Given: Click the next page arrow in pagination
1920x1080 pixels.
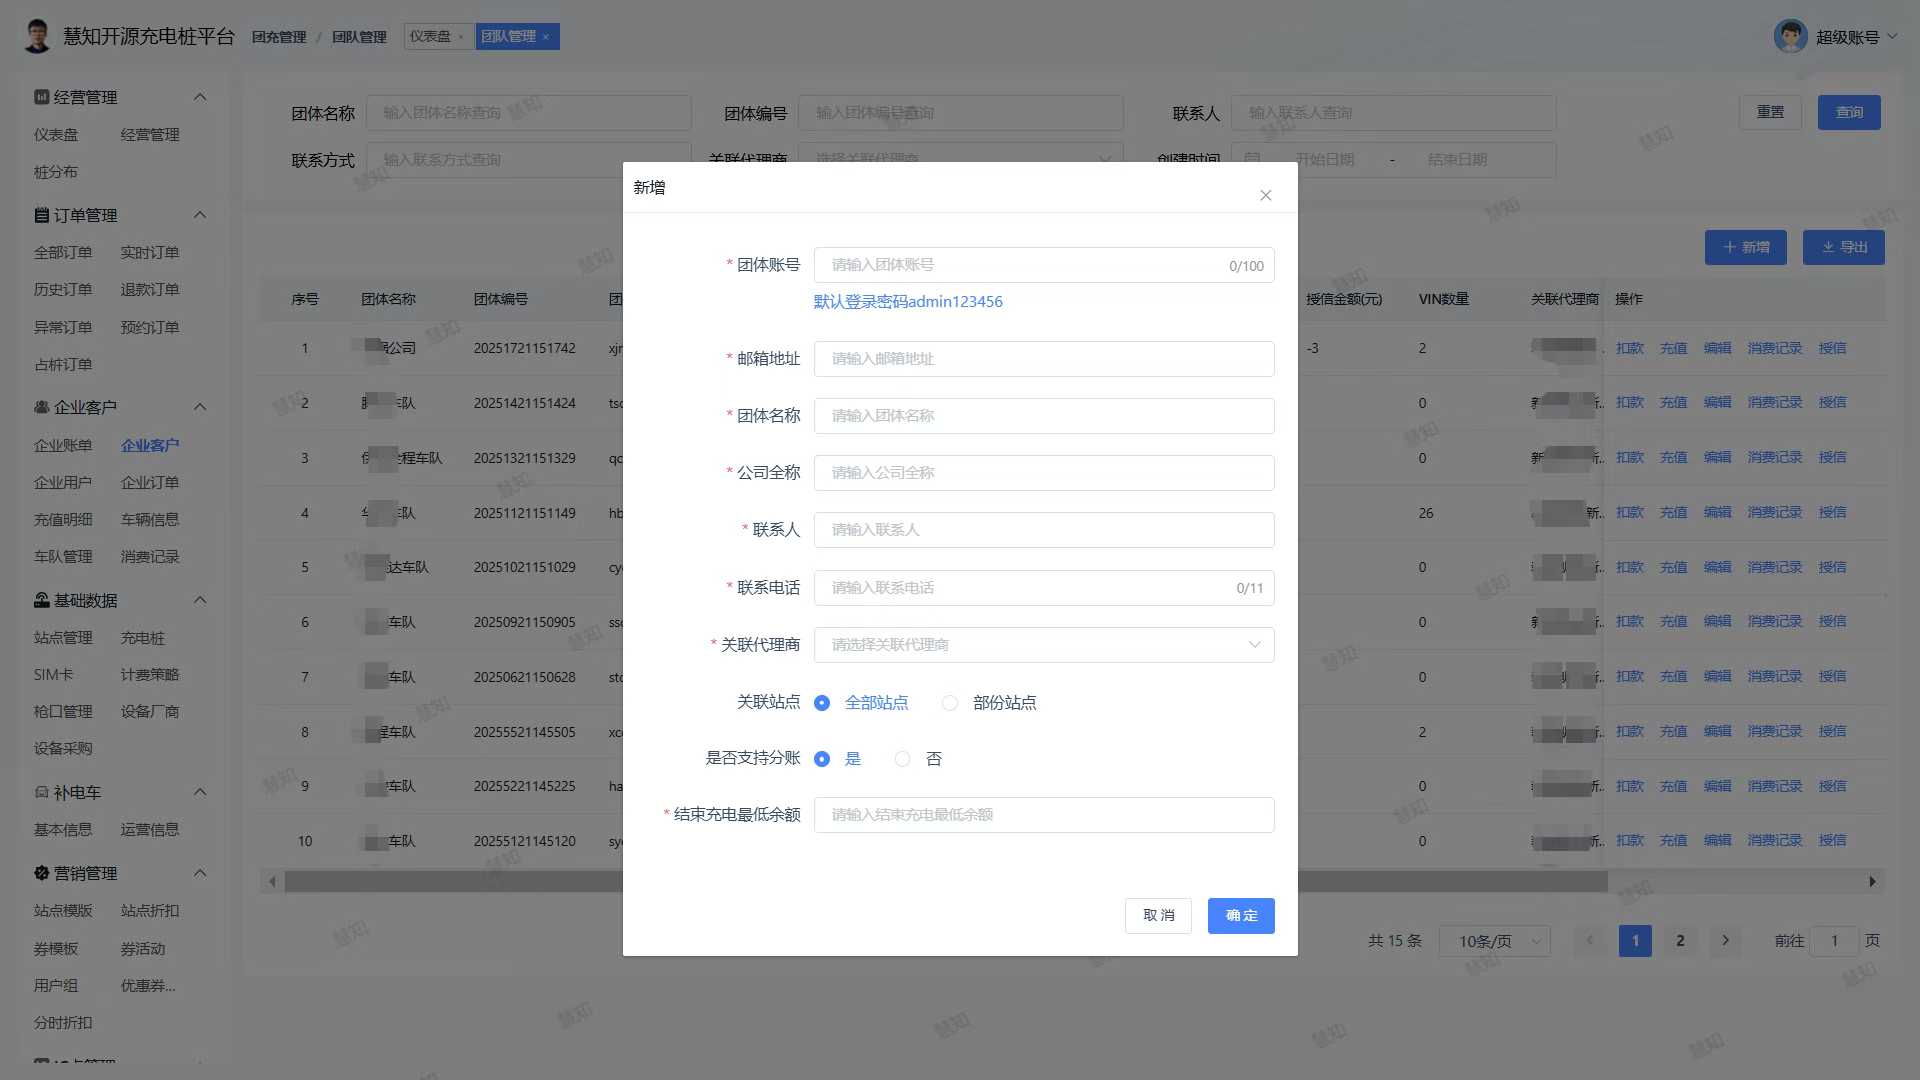Looking at the screenshot, I should 1725,940.
